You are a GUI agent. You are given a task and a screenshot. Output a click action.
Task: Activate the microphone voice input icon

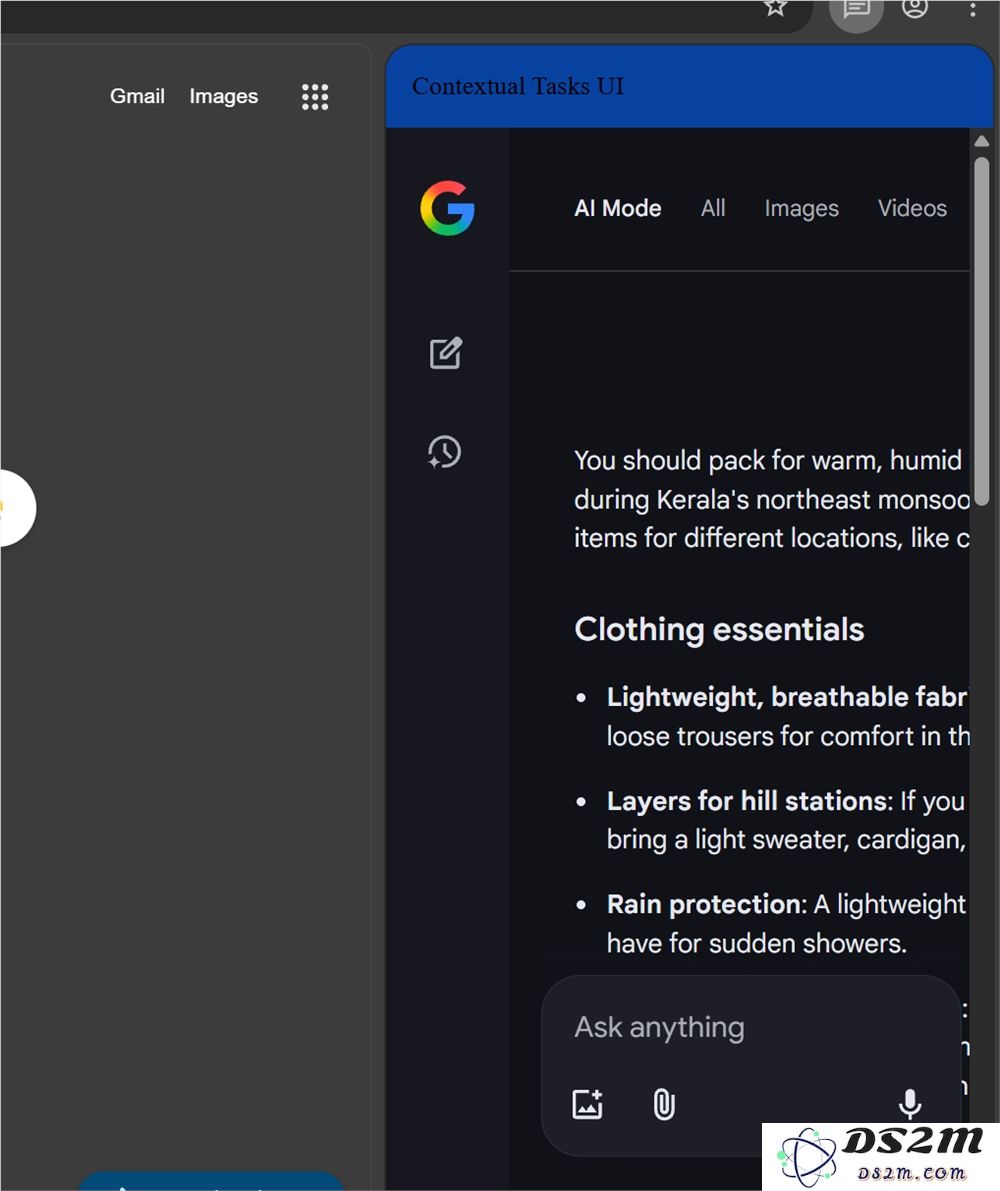point(909,1104)
